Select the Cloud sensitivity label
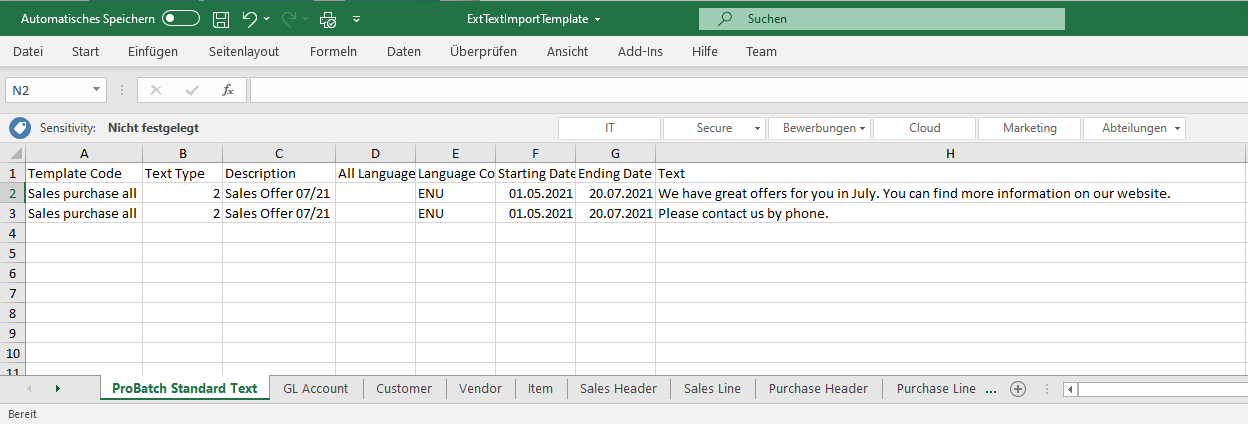The image size is (1248, 424). tap(925, 128)
